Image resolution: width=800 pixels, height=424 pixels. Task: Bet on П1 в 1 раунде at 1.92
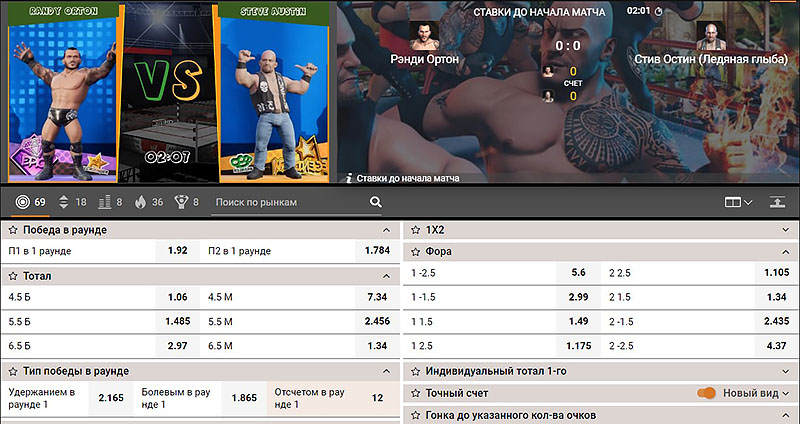(x=177, y=250)
